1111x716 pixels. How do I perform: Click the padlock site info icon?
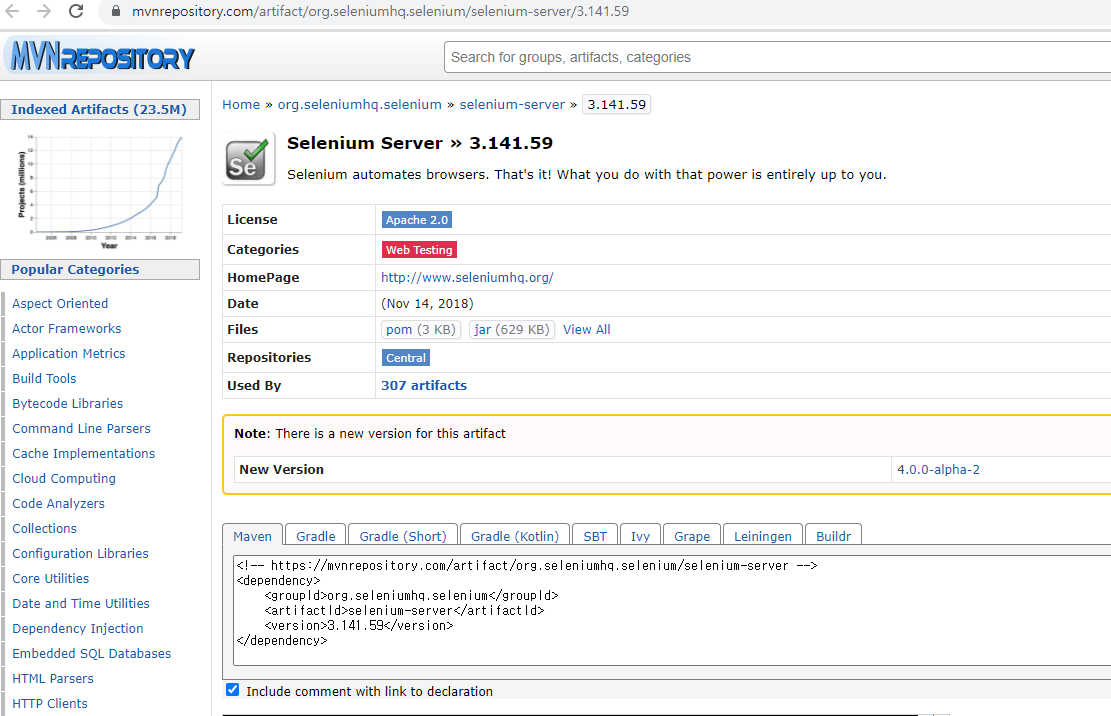tap(115, 11)
